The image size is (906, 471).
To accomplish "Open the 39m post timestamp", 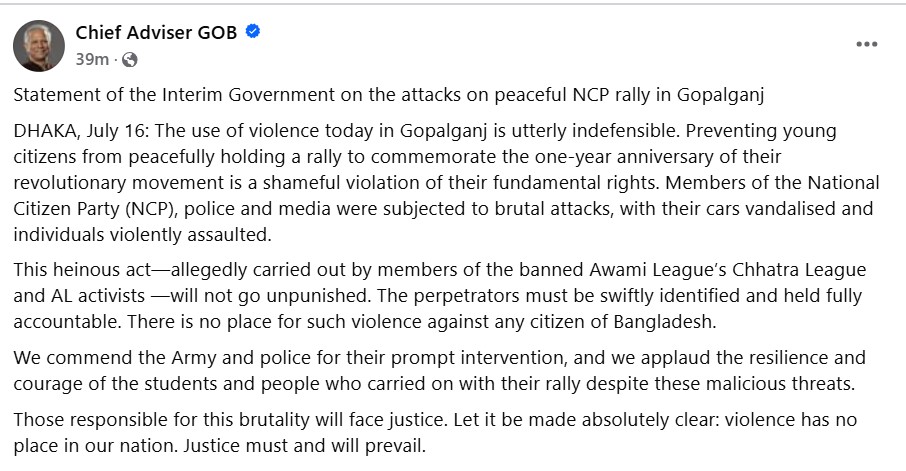I will pyautogui.click(x=92, y=59).
